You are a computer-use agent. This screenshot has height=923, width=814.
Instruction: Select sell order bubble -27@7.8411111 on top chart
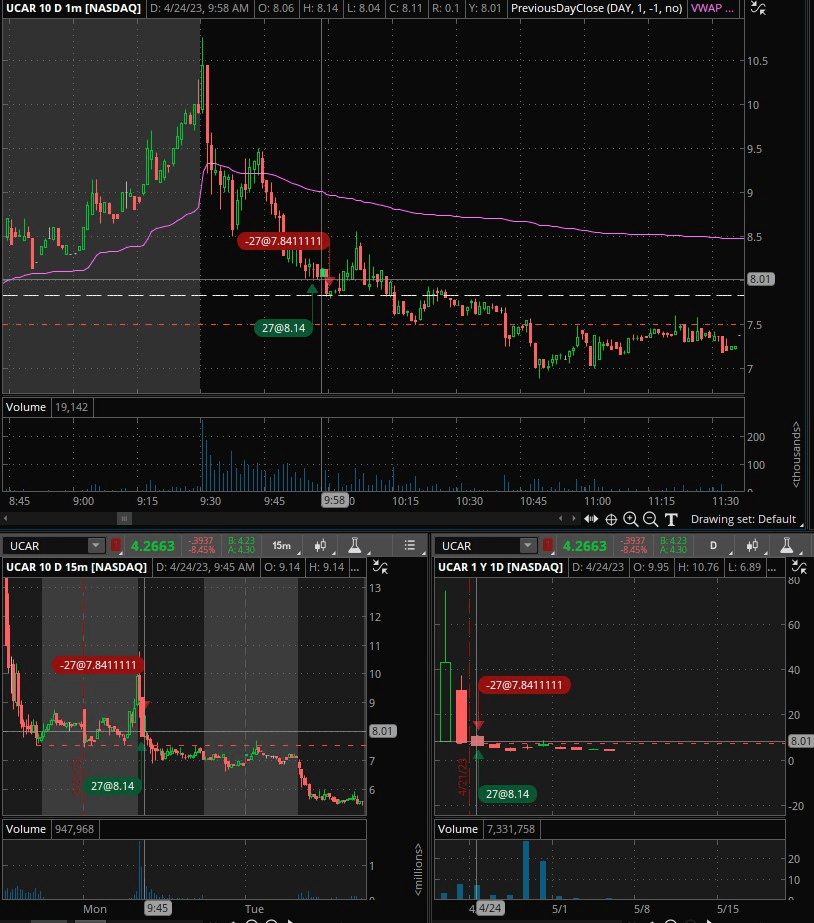click(x=283, y=241)
